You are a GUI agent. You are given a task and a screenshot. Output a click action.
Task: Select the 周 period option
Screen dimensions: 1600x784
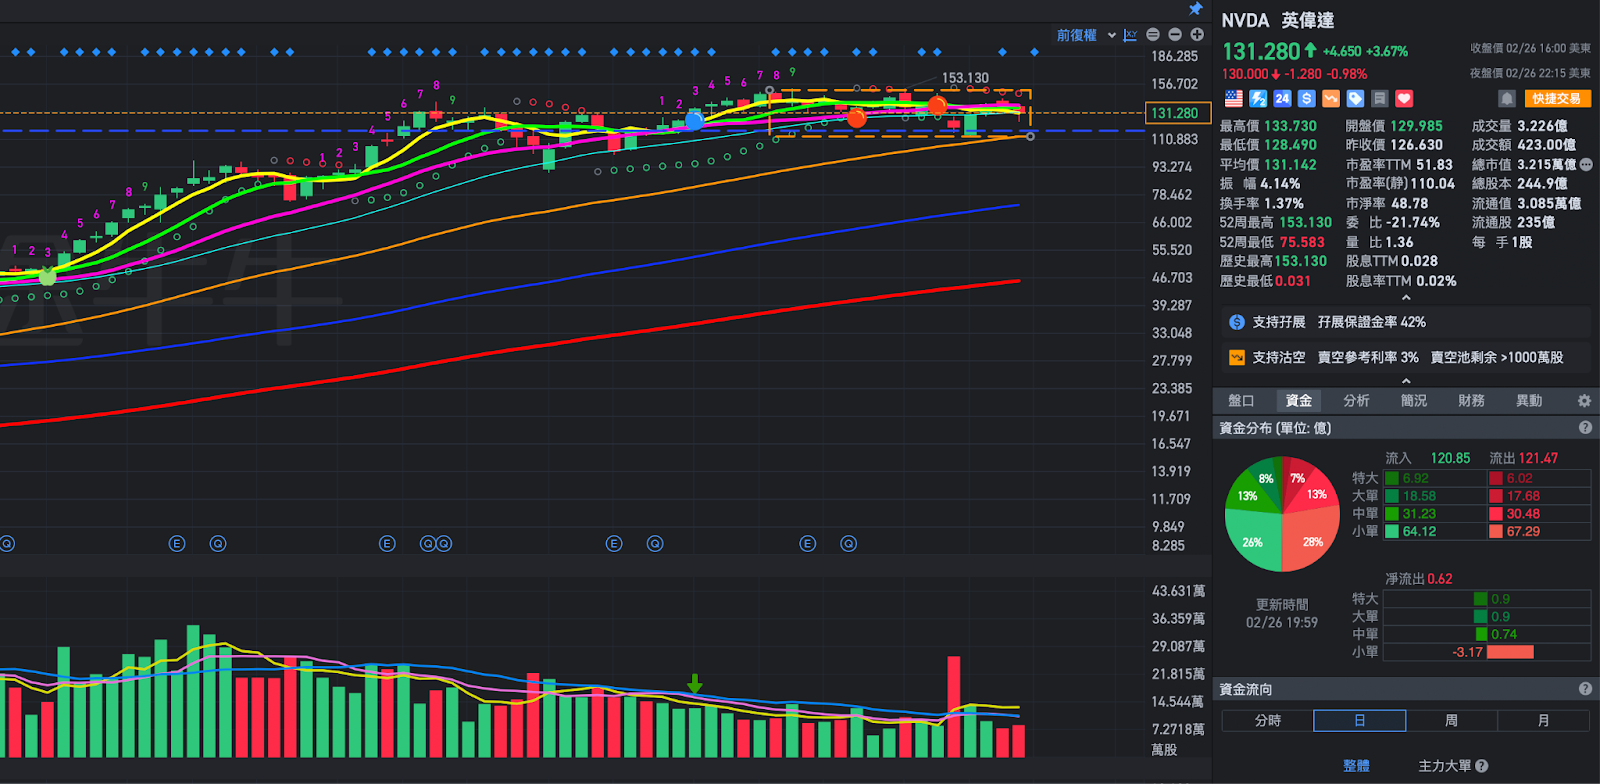[1451, 721]
